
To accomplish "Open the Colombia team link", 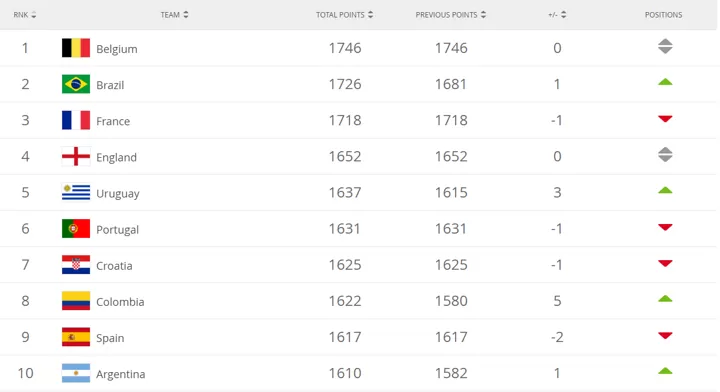I will (120, 302).
